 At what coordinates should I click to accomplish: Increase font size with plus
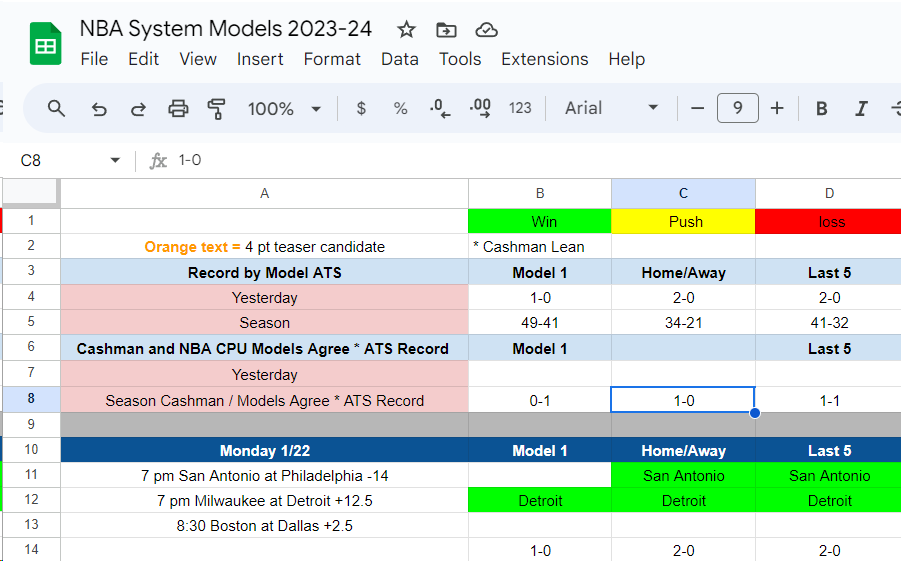click(777, 108)
